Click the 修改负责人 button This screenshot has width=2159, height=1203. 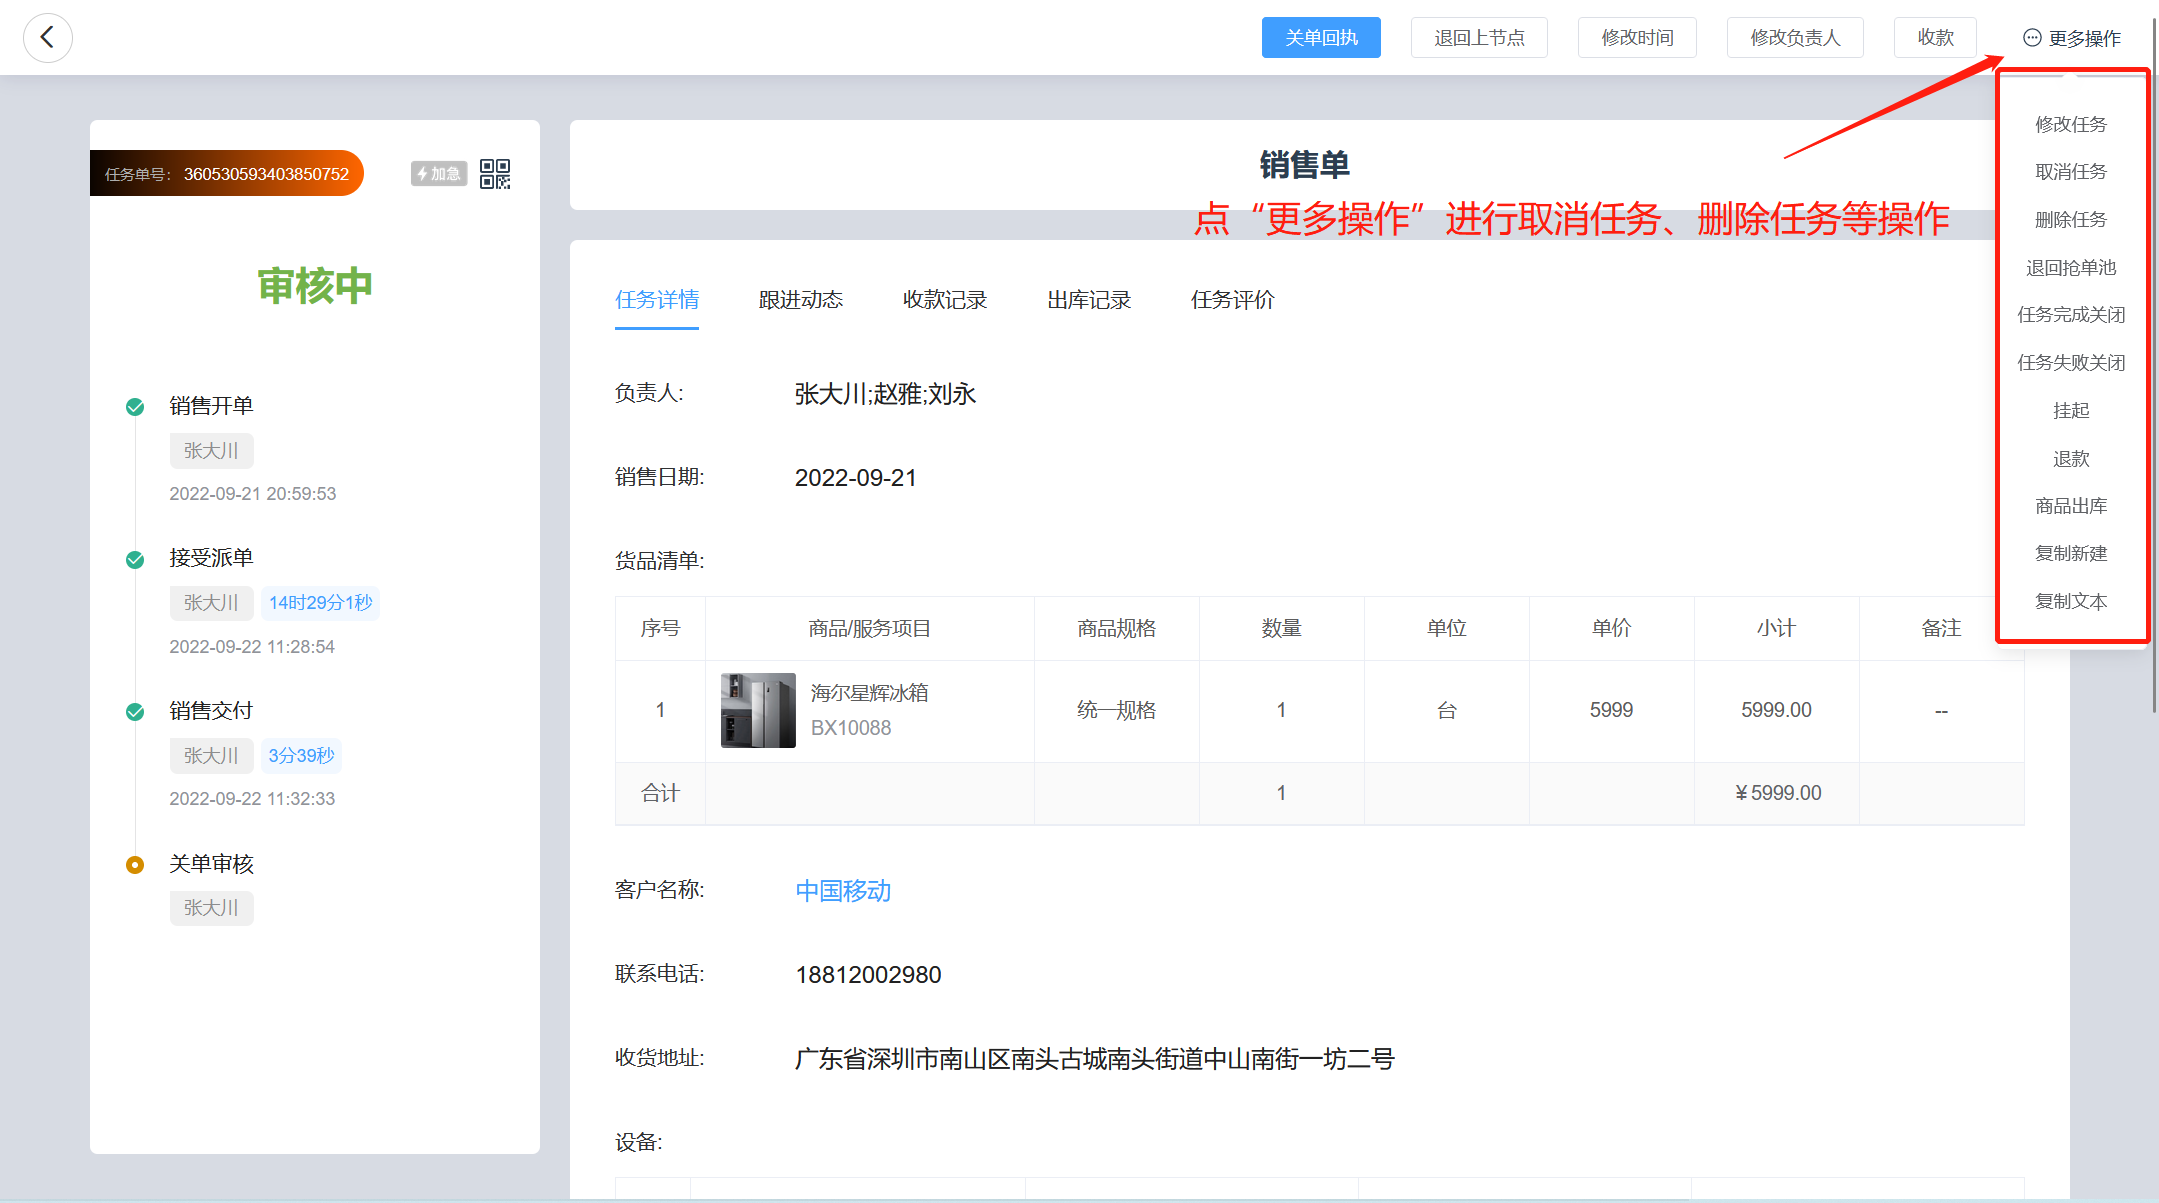[x=1794, y=38]
